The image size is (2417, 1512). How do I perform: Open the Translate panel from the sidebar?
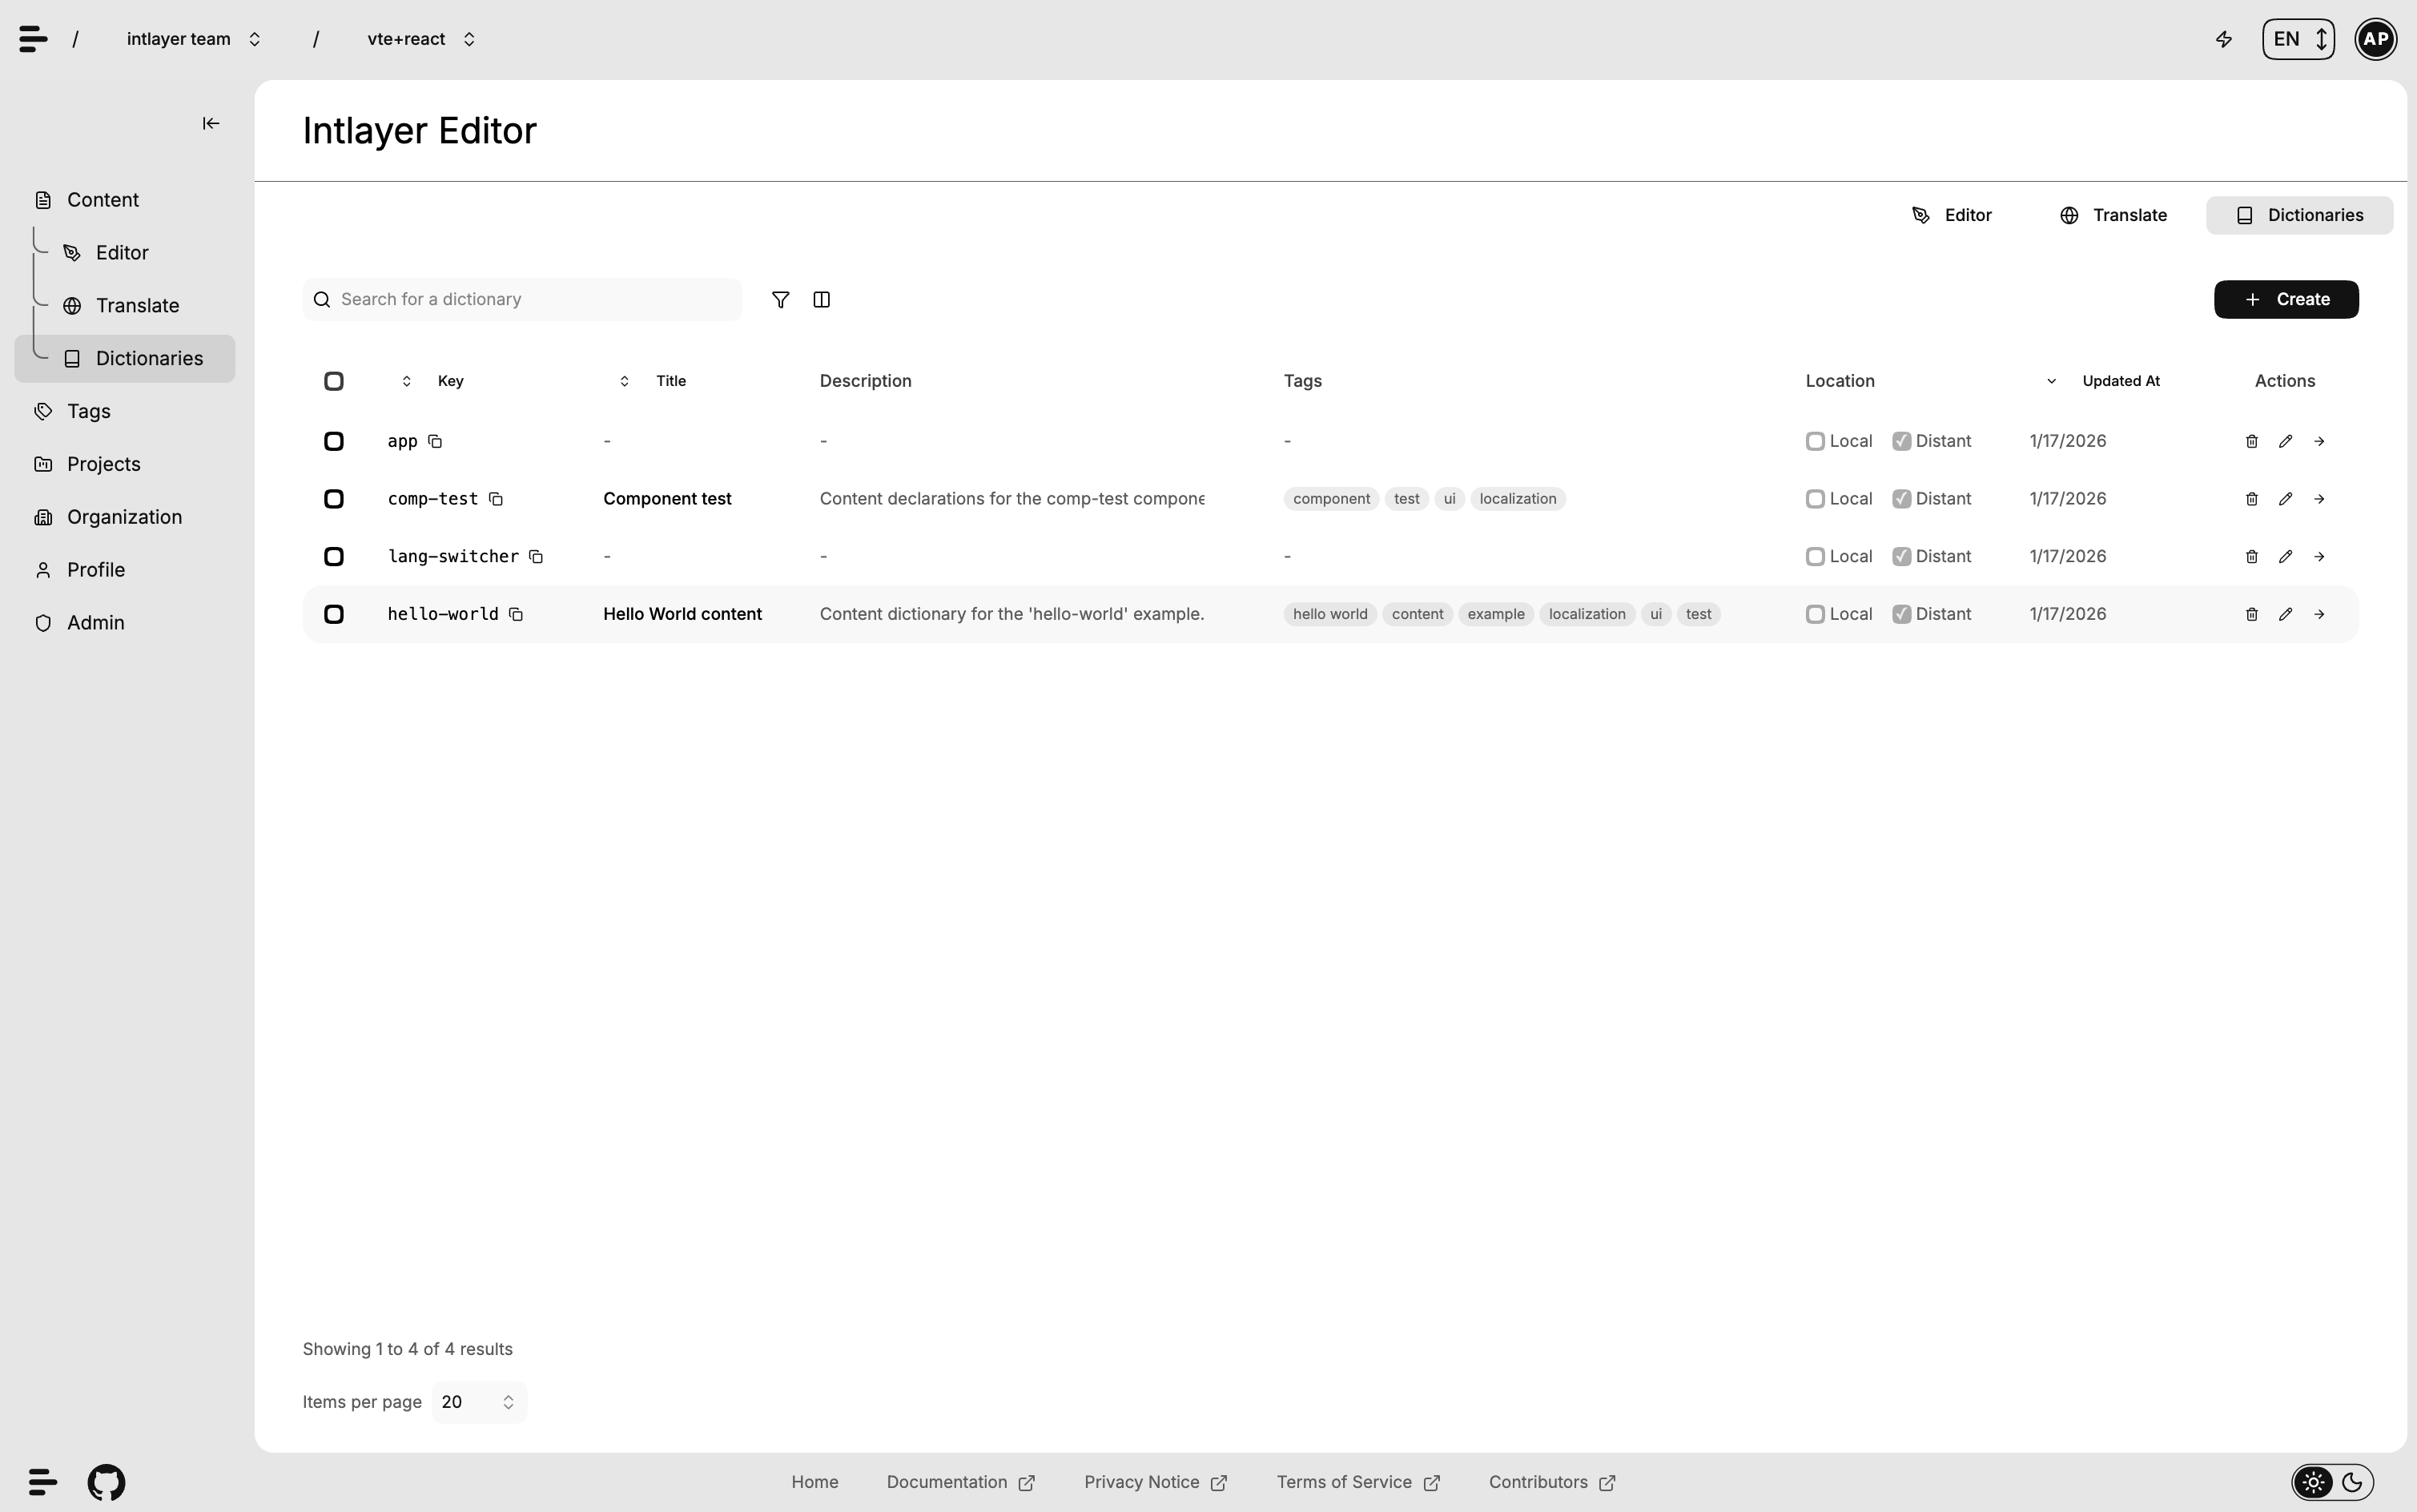(138, 305)
